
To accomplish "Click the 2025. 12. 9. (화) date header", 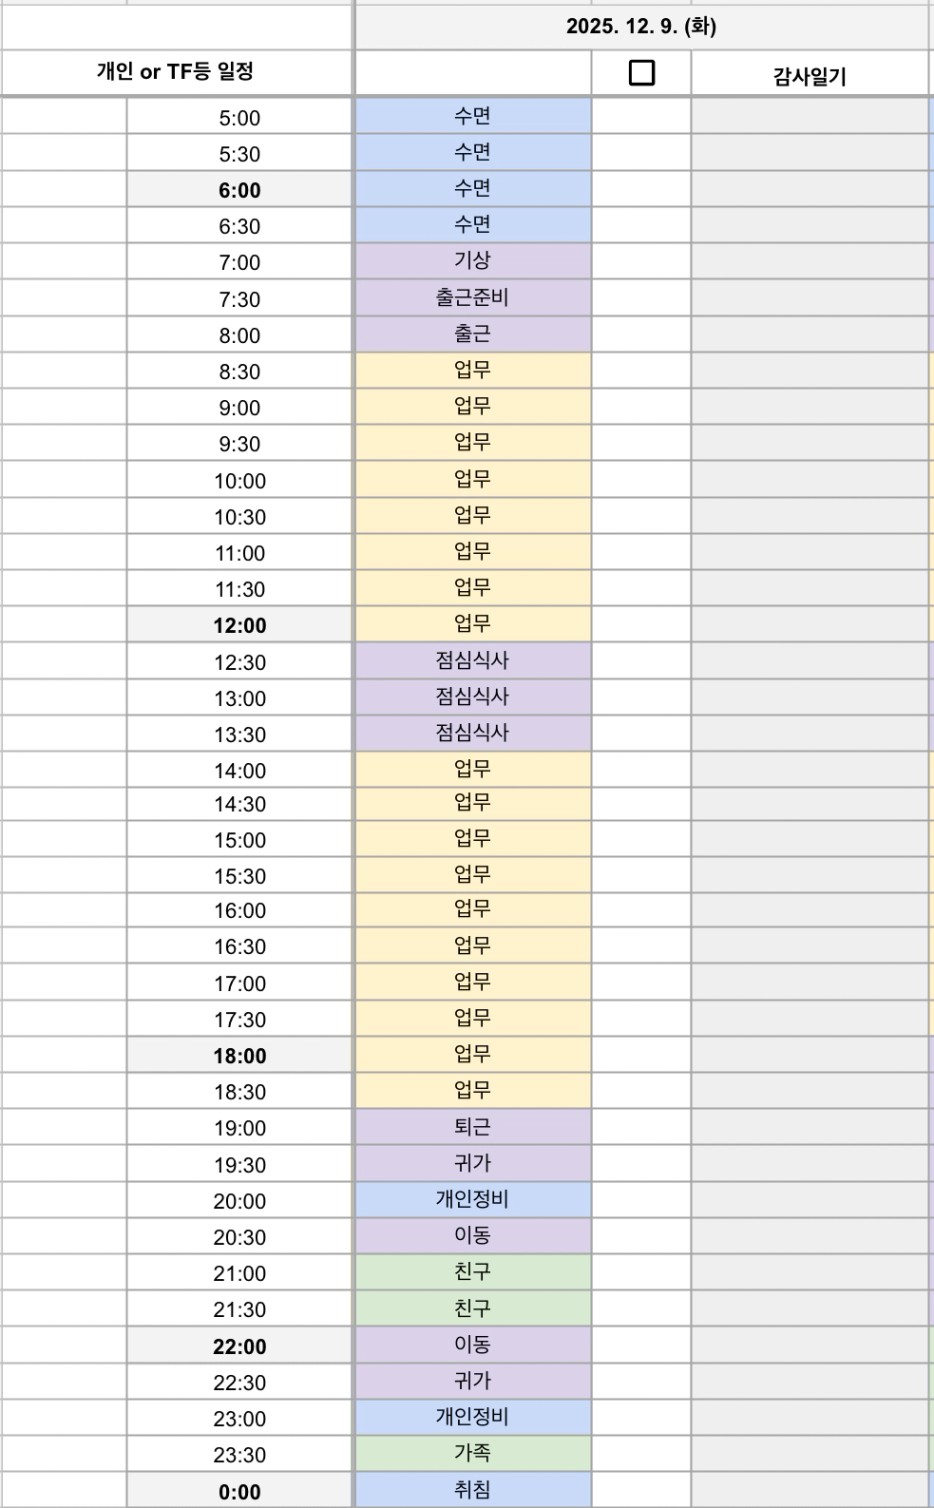I will tap(641, 27).
